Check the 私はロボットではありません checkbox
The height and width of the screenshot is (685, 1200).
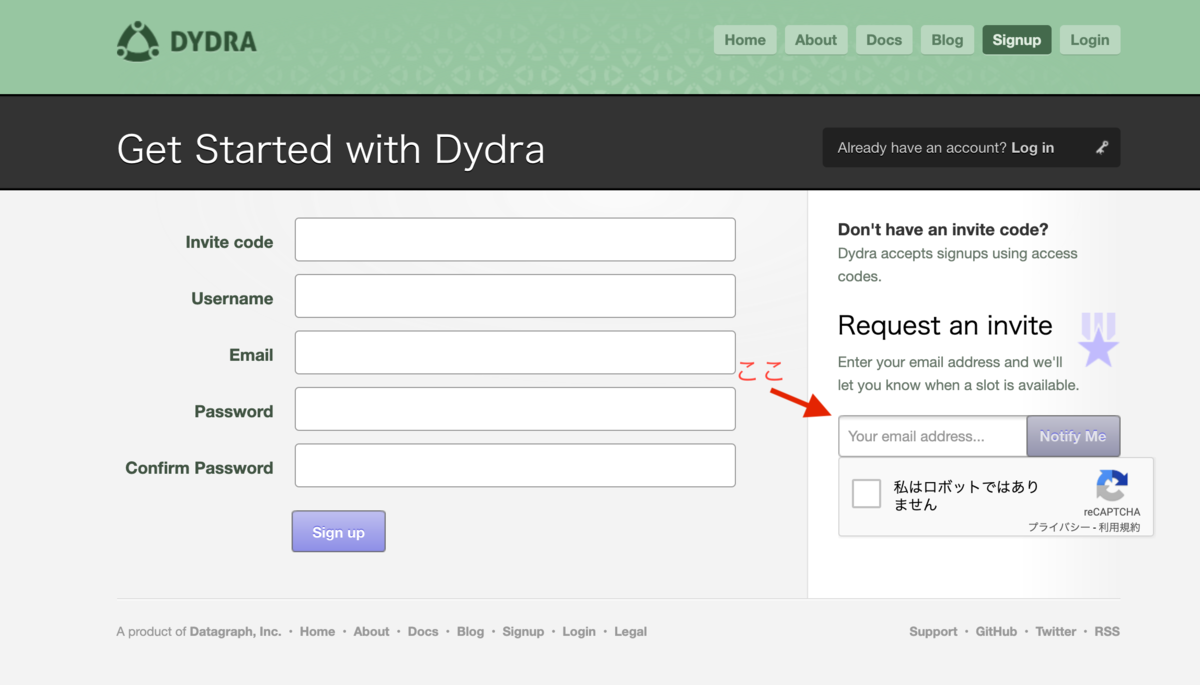coord(866,493)
